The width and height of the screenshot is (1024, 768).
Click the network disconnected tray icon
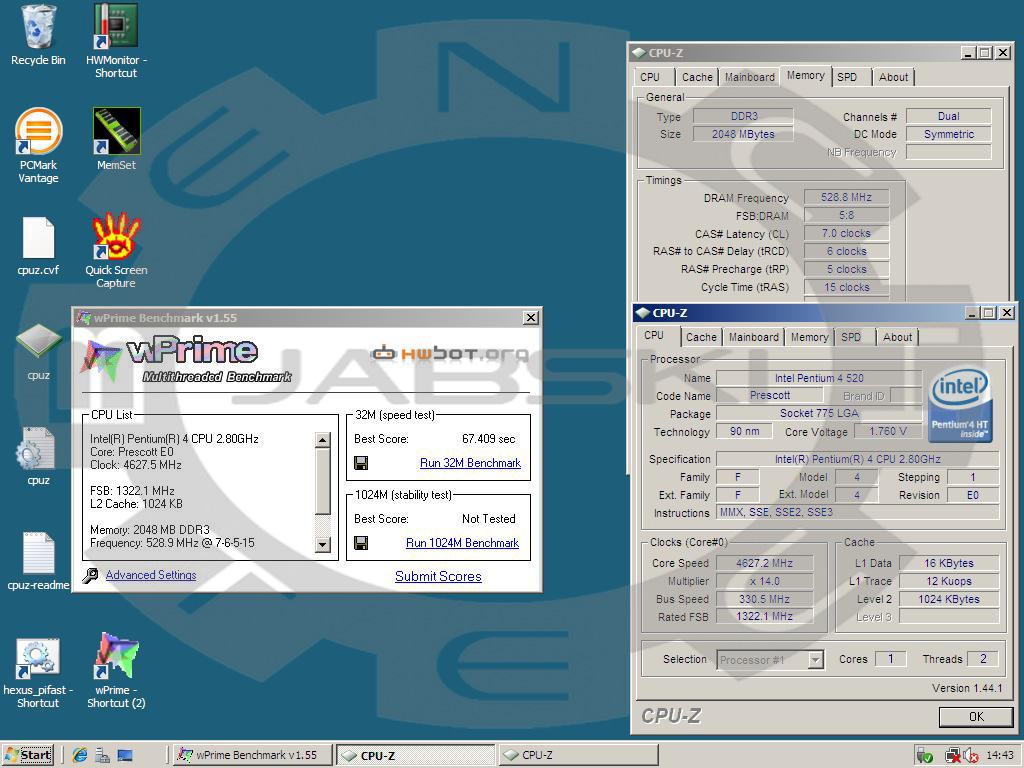[953, 756]
